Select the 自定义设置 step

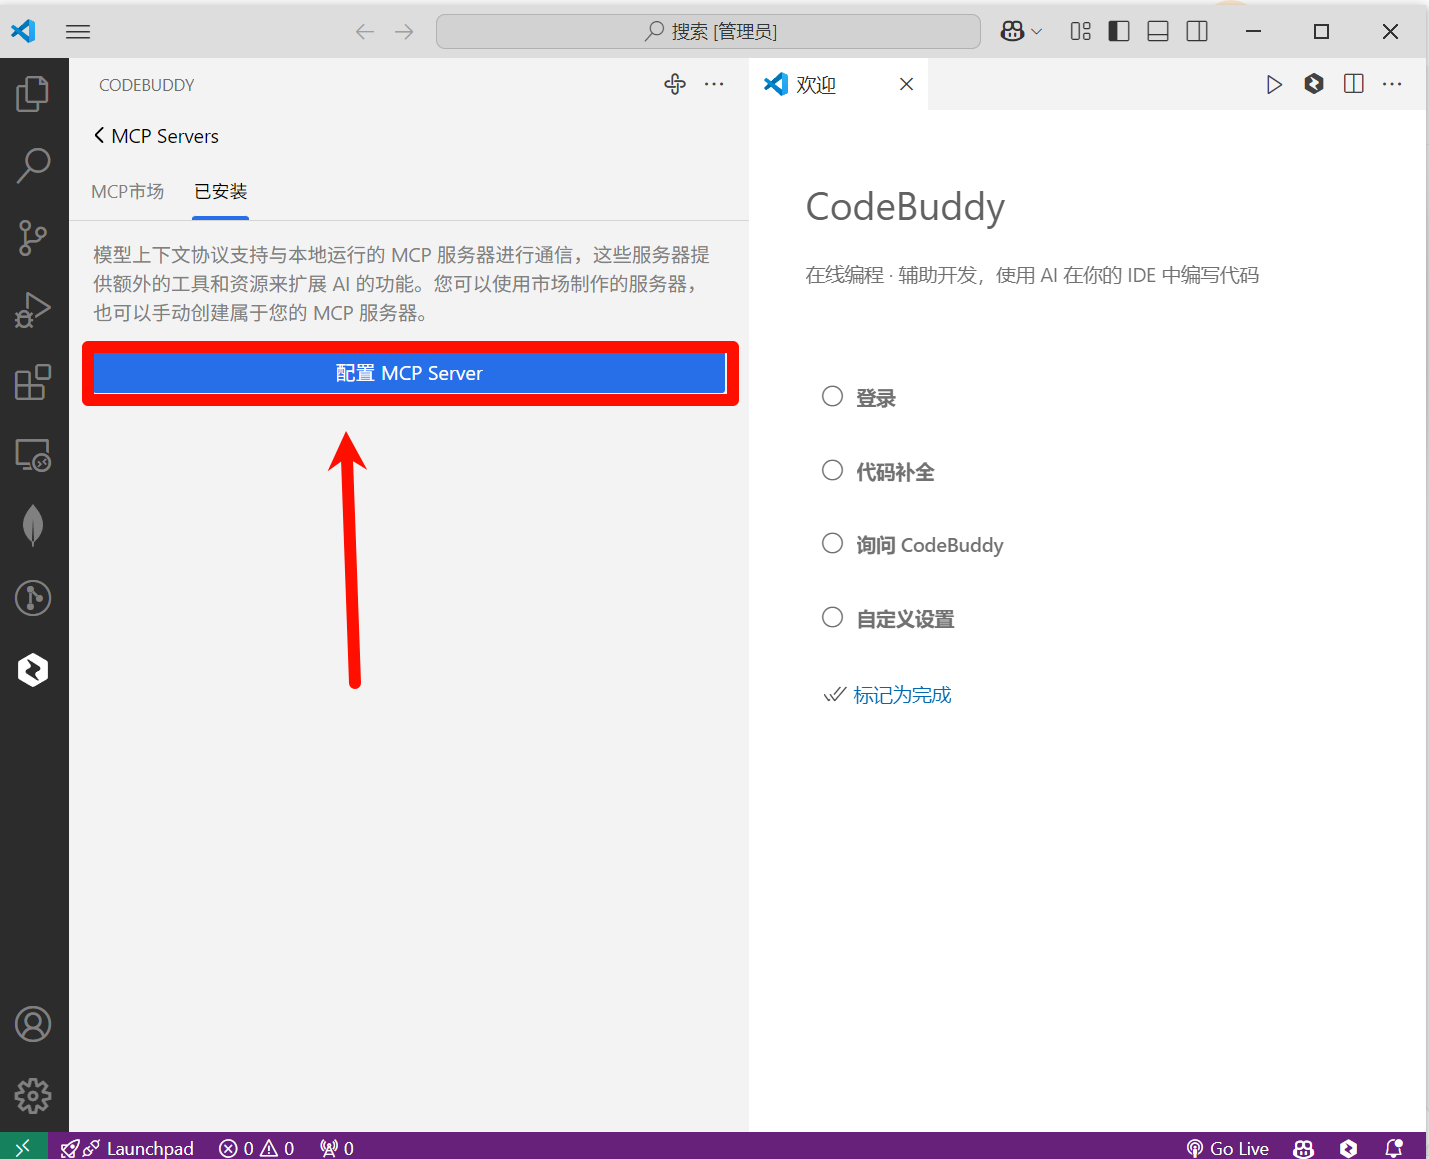(888, 619)
